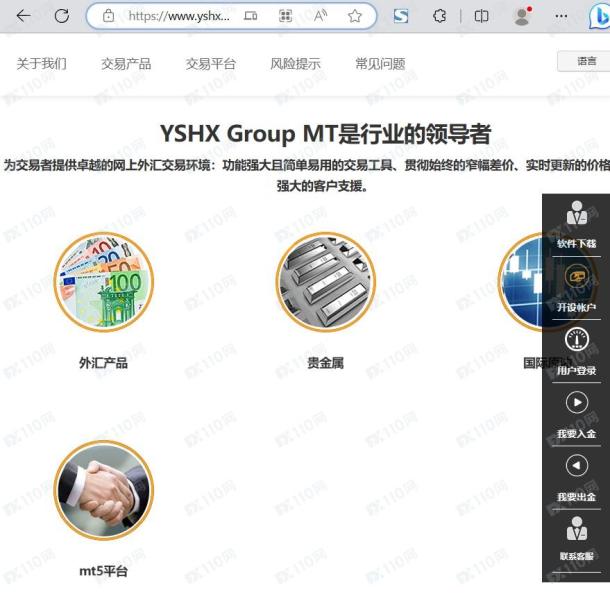This screenshot has width=610, height=608.
Task: Open the 语言 language dropdown
Action: (x=584, y=61)
